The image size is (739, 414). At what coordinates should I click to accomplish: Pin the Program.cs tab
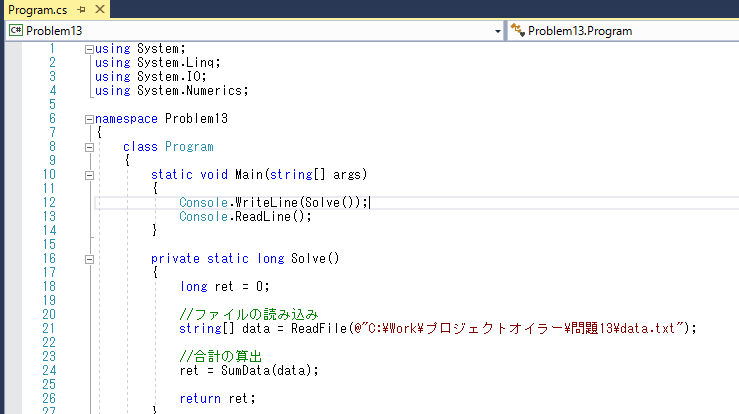[82, 9]
